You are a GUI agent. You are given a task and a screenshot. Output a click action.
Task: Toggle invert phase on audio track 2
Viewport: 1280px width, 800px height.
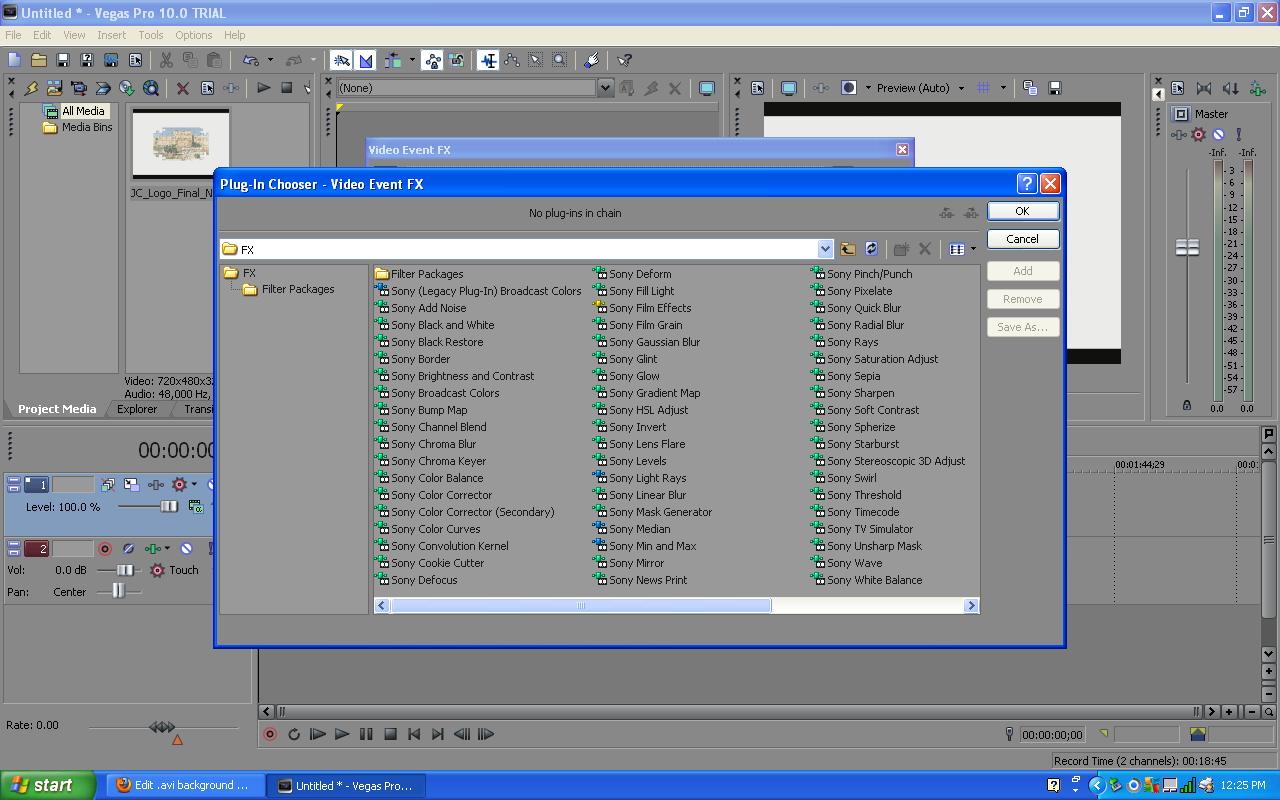128,548
